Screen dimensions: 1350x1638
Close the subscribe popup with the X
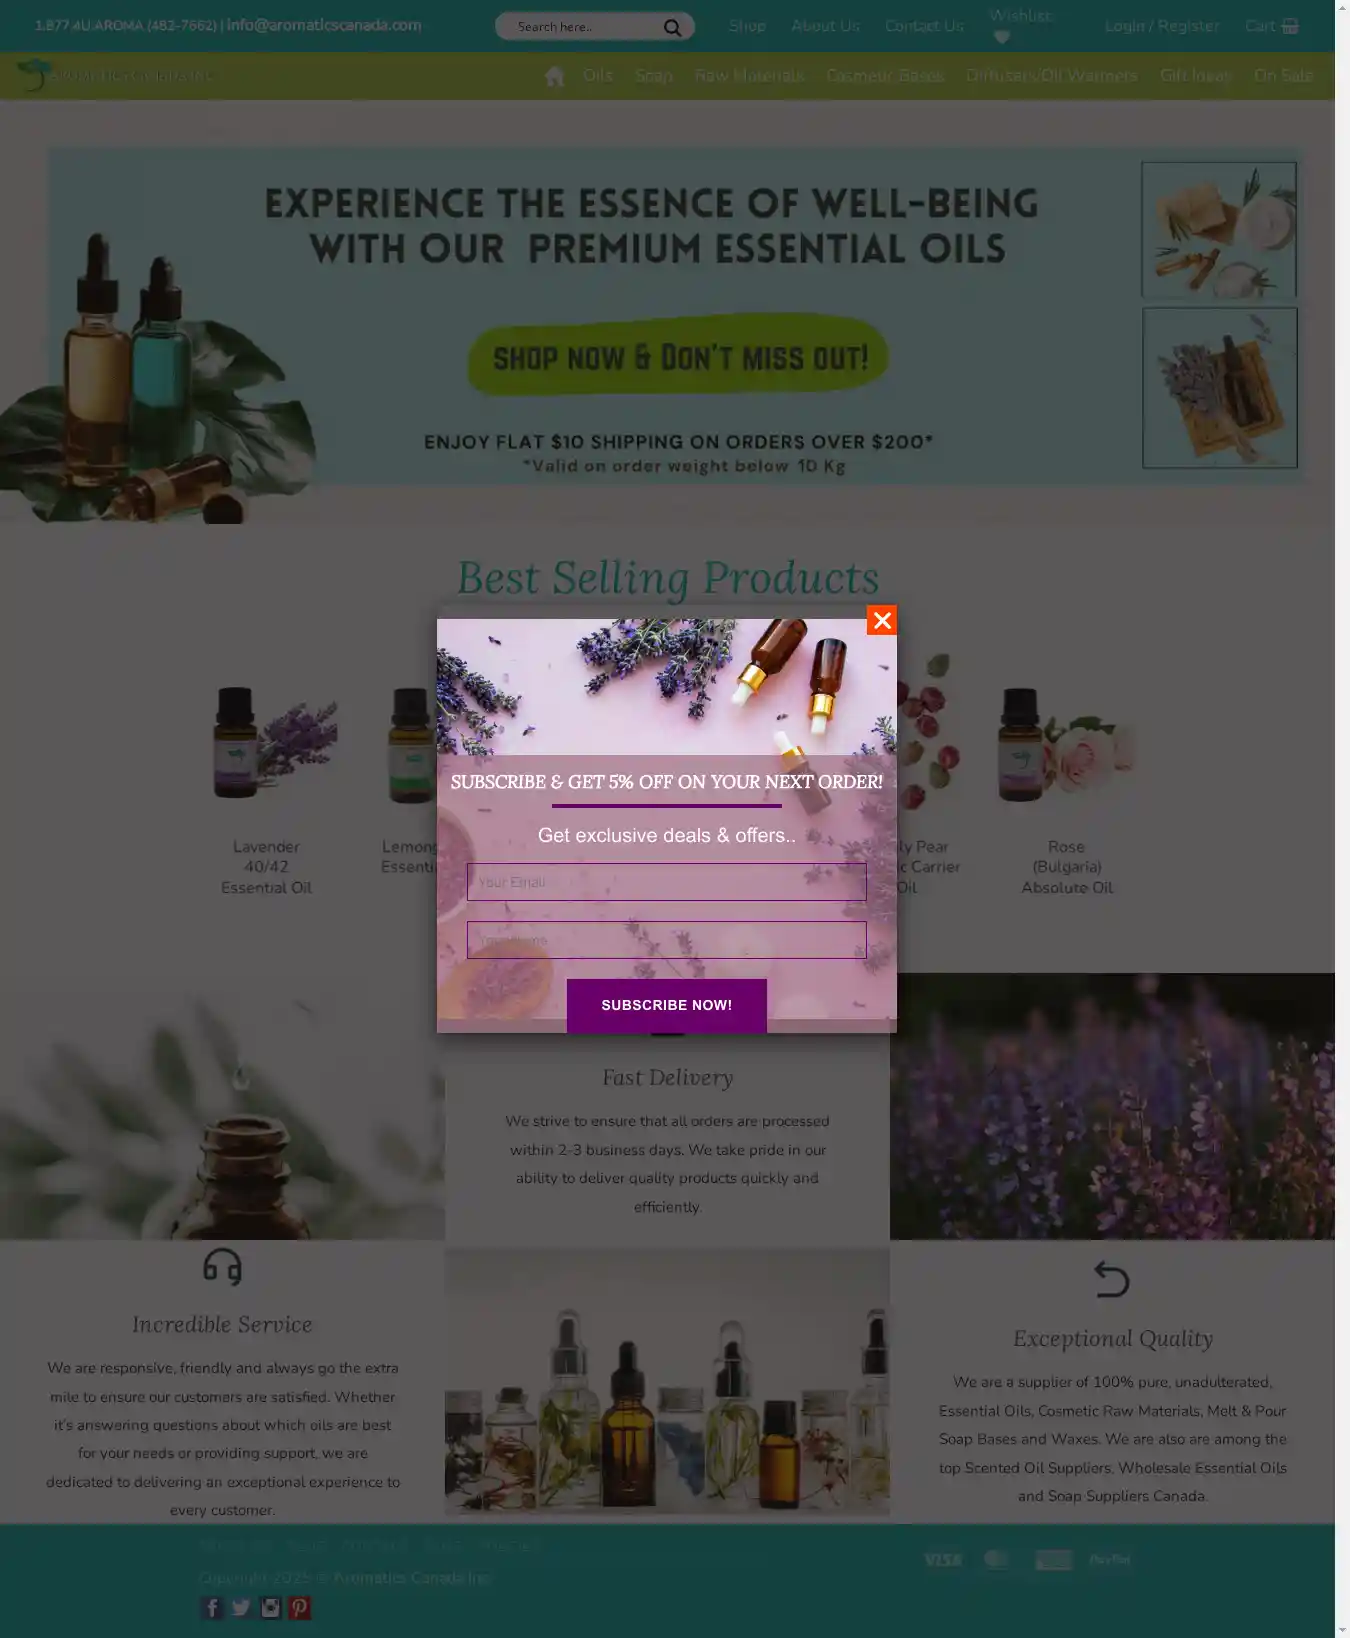(881, 620)
